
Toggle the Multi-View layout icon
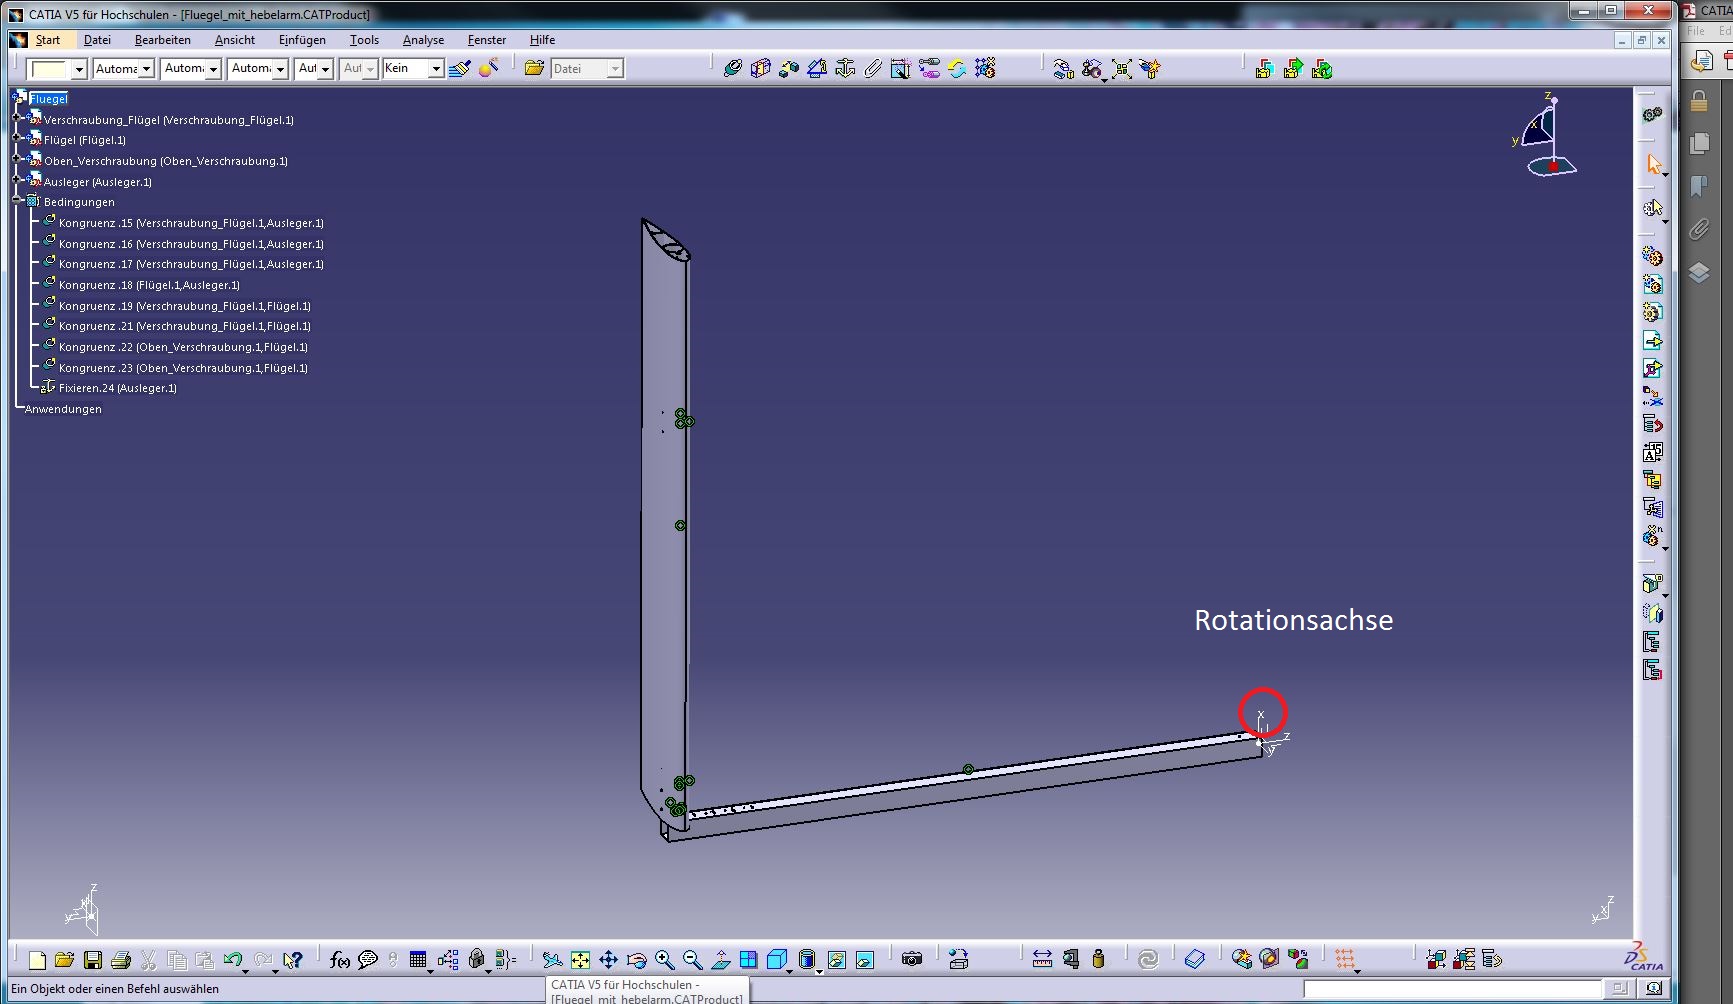coord(749,960)
